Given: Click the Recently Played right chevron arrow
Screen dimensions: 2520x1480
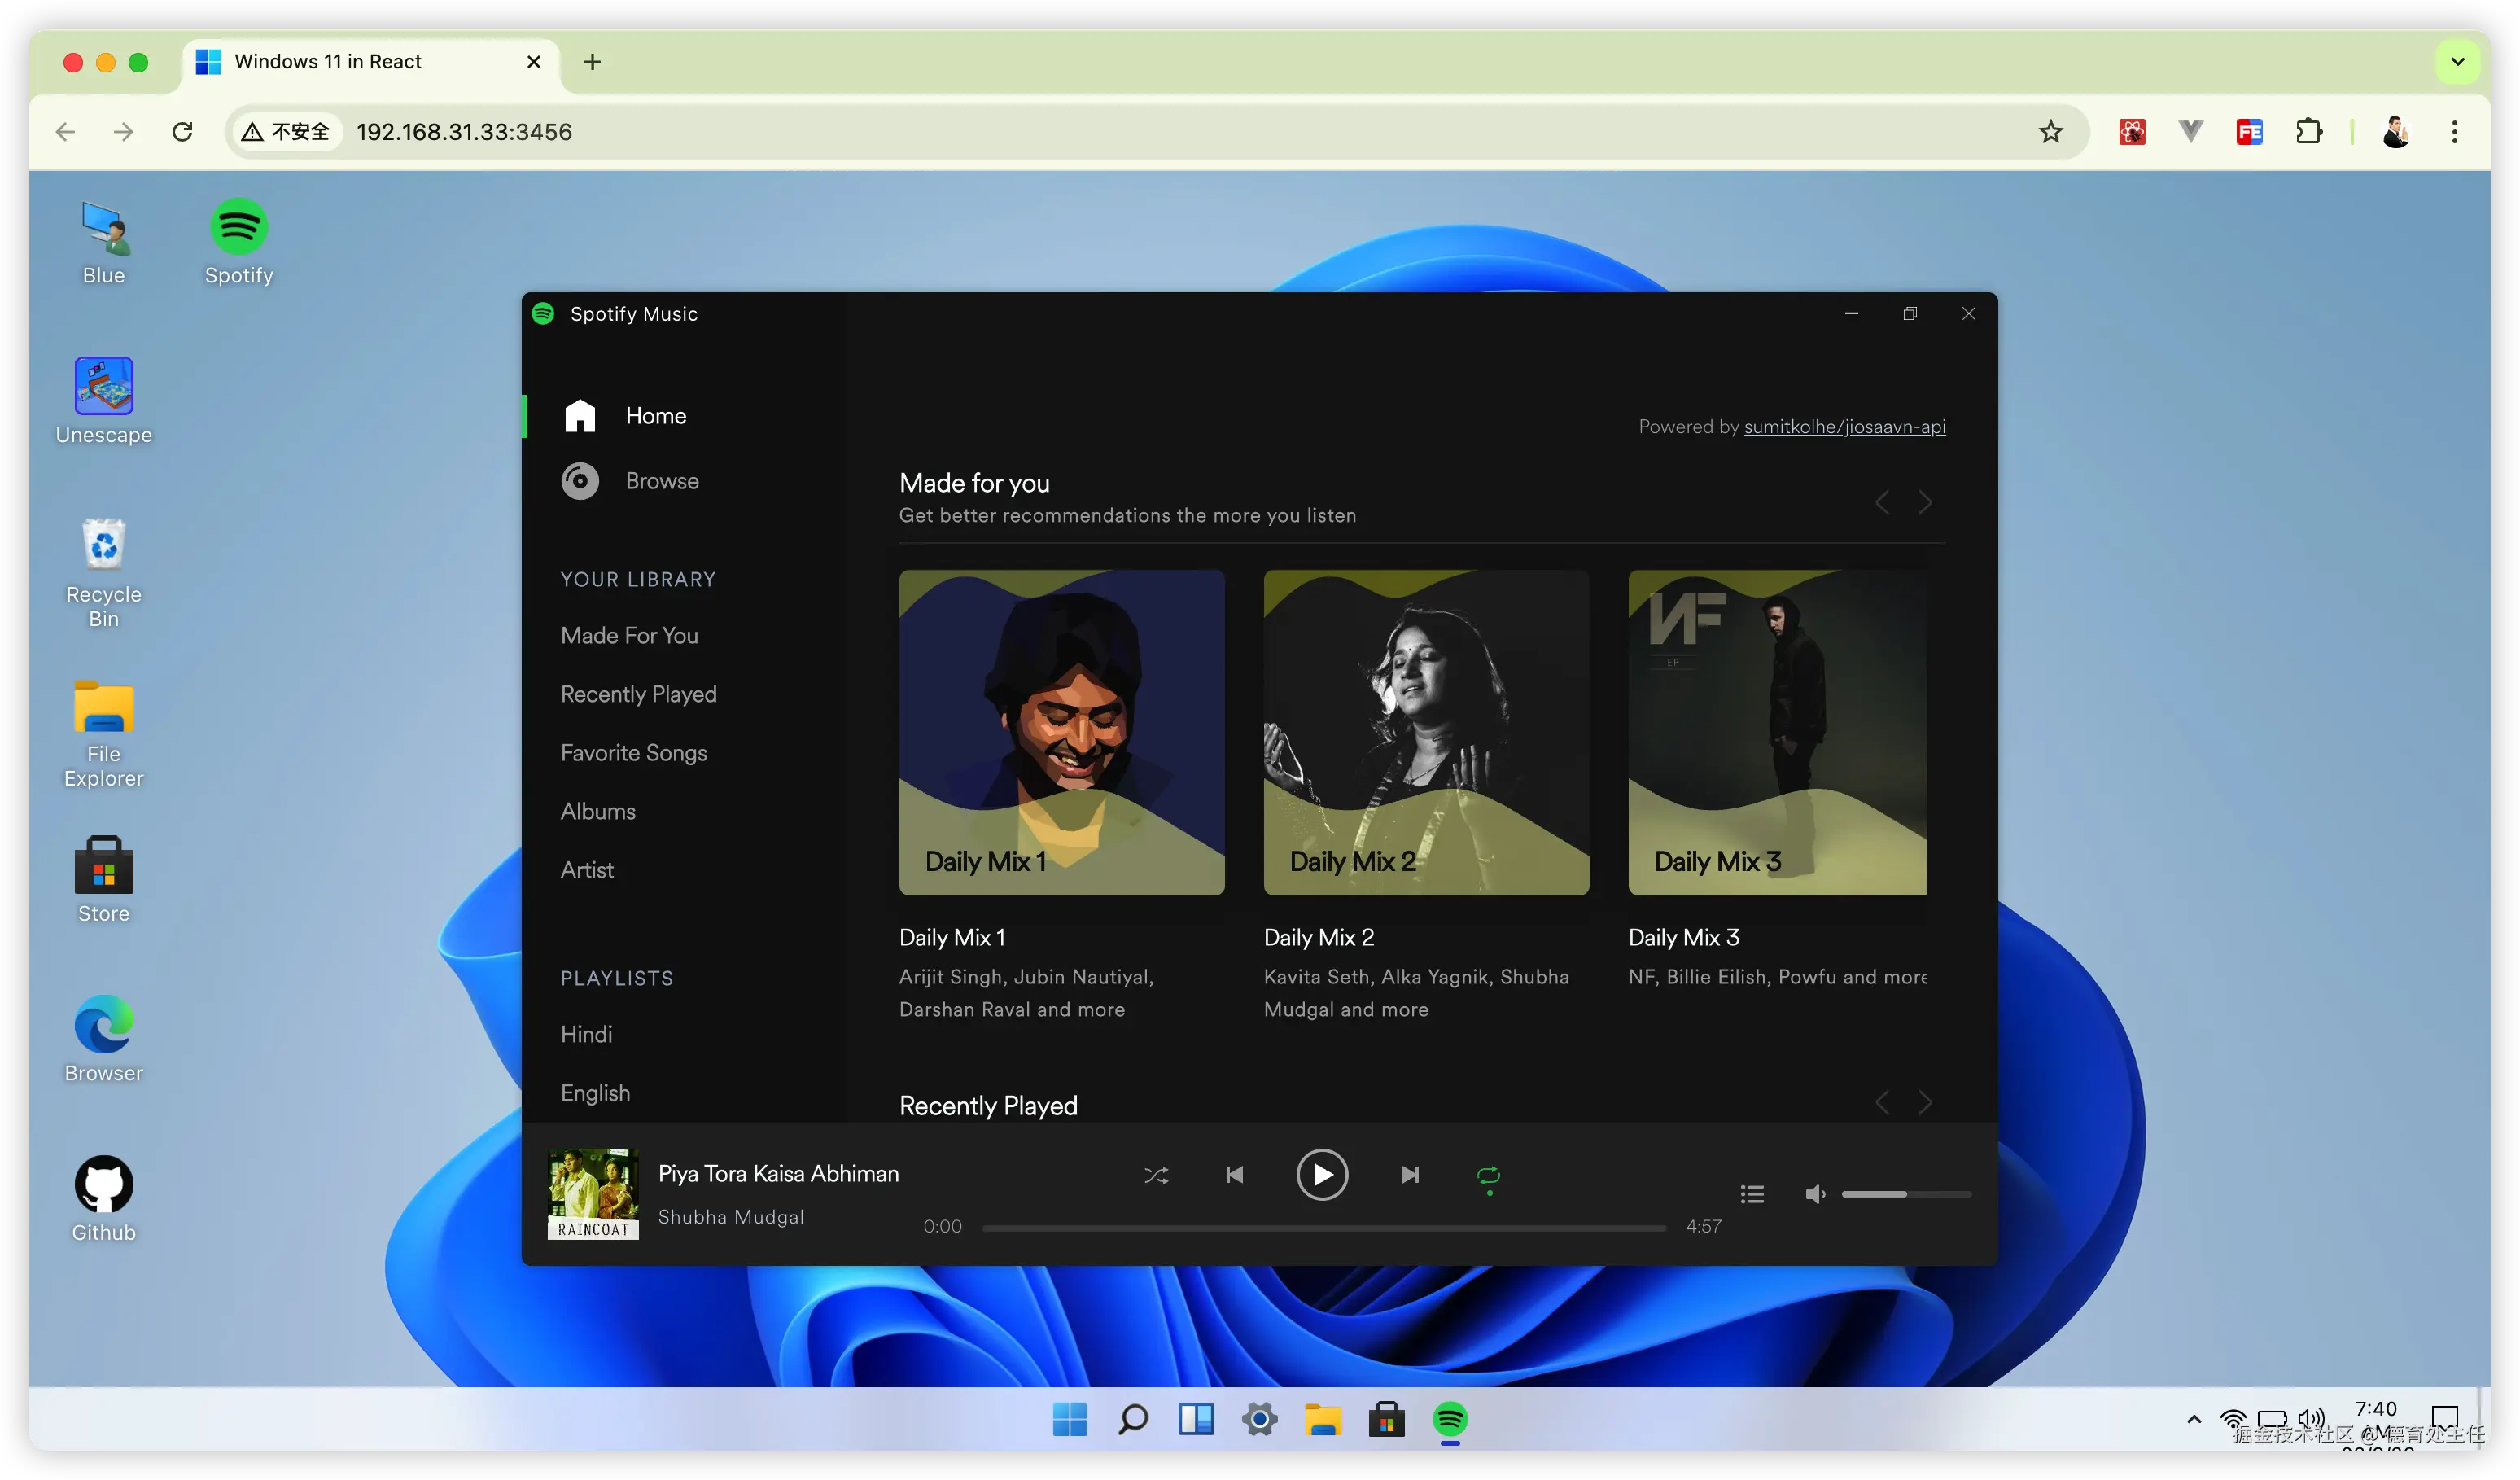Looking at the screenshot, I should pyautogui.click(x=1926, y=1102).
